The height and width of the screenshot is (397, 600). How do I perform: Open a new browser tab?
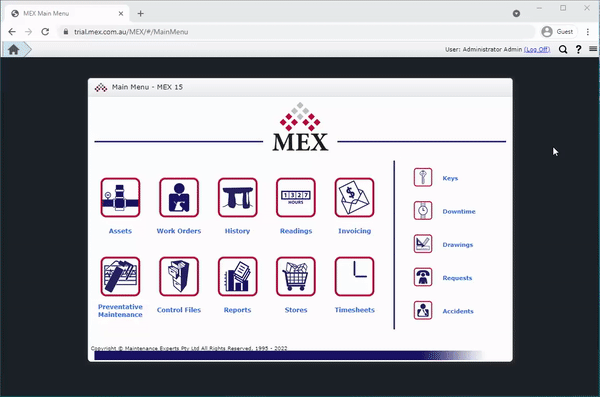click(x=140, y=13)
